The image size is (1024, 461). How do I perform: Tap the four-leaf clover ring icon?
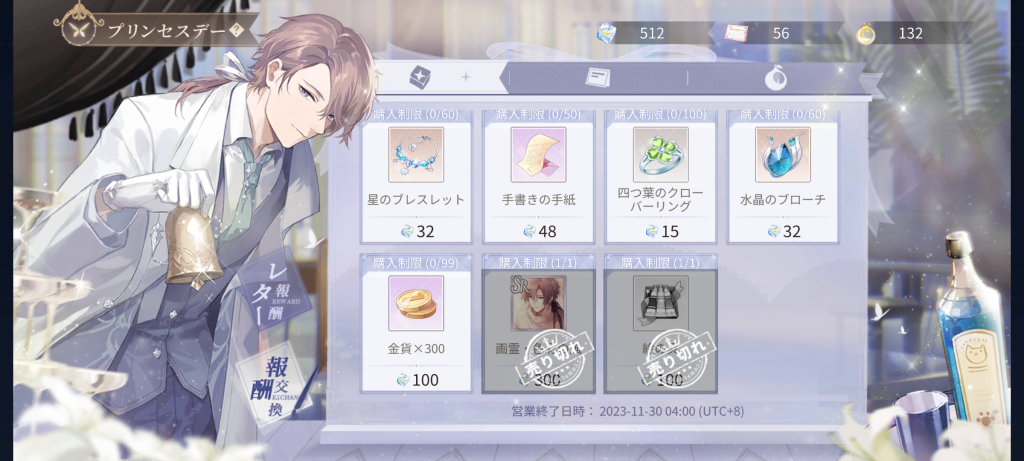[660, 155]
